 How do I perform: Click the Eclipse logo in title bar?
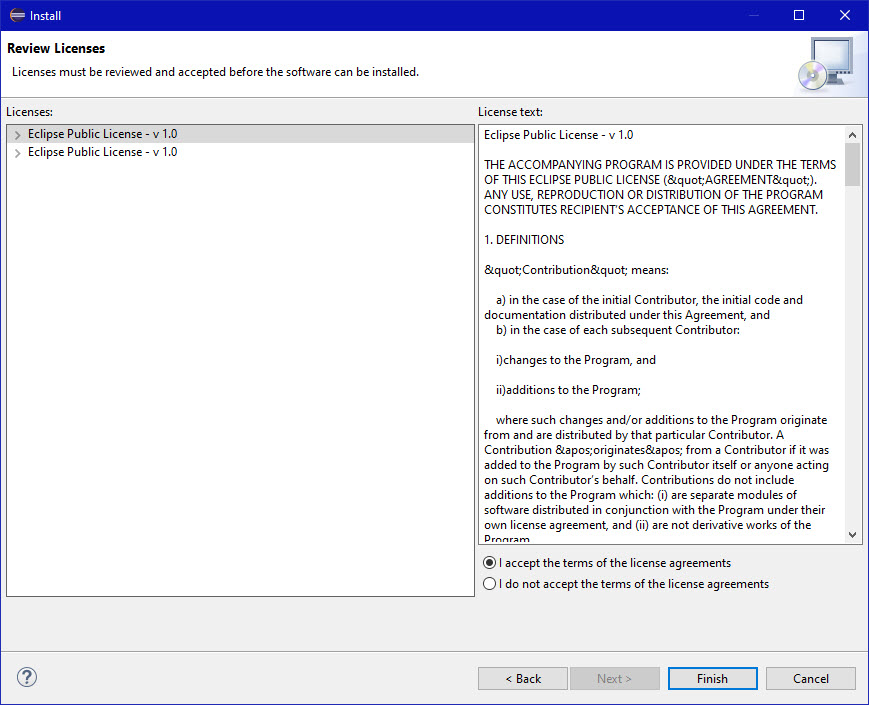point(17,15)
